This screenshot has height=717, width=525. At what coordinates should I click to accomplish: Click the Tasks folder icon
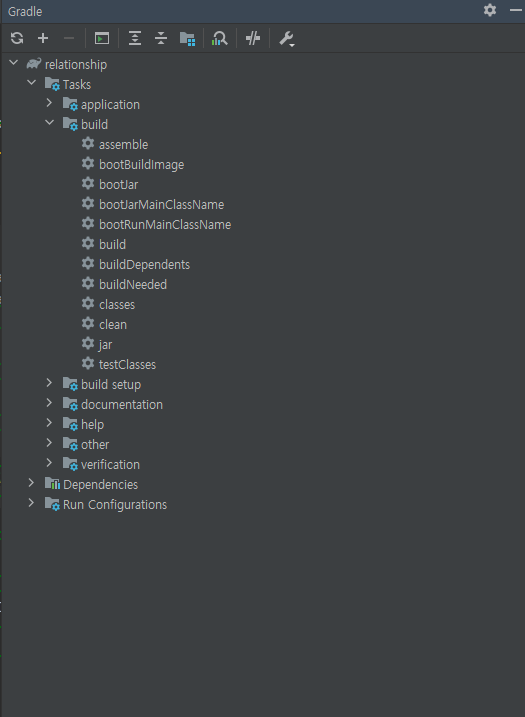click(52, 84)
